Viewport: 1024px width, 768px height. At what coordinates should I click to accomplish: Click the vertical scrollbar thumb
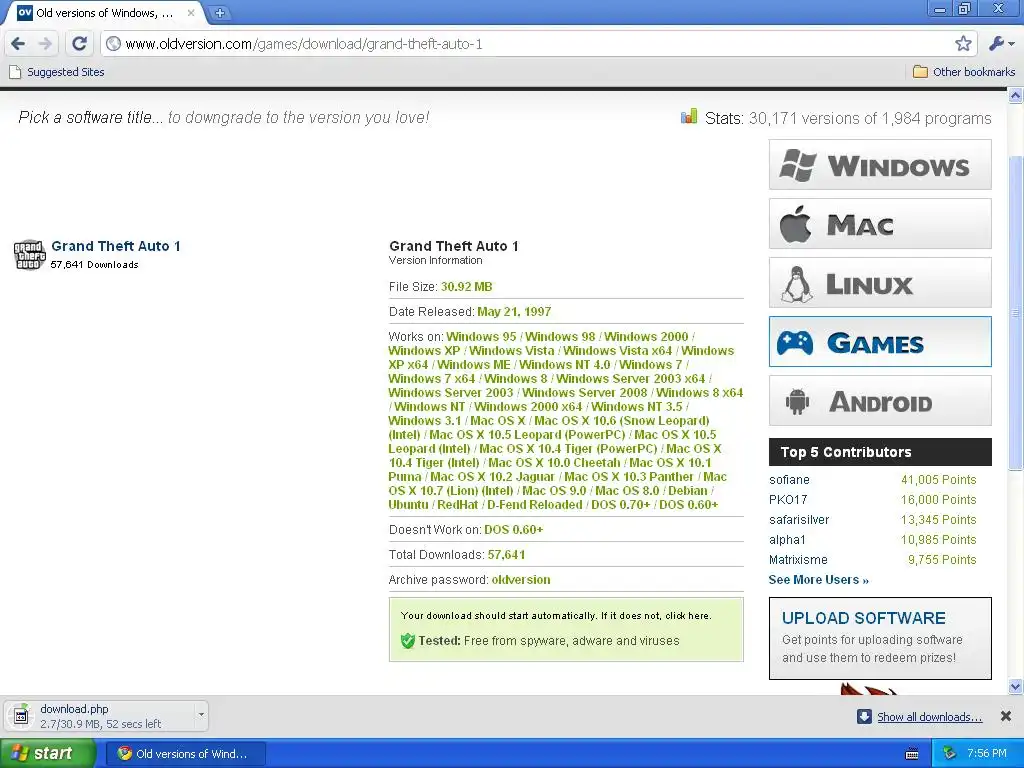[x=1016, y=313]
